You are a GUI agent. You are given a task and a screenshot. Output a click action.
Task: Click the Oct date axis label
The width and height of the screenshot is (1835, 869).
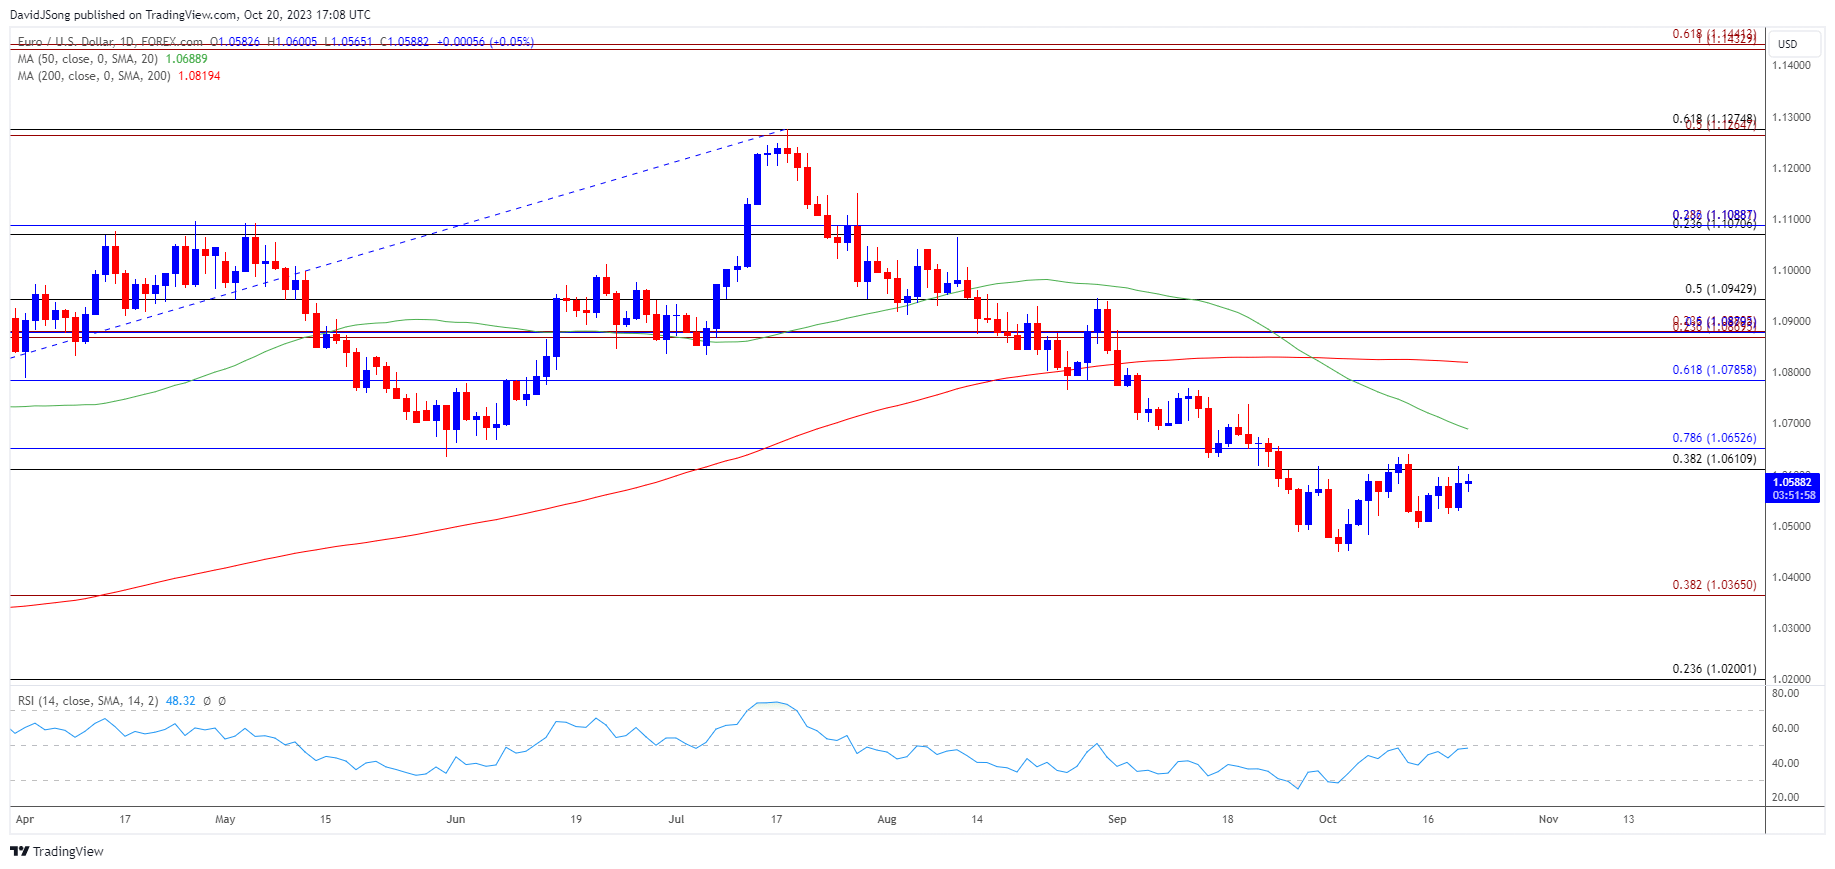tap(1327, 819)
